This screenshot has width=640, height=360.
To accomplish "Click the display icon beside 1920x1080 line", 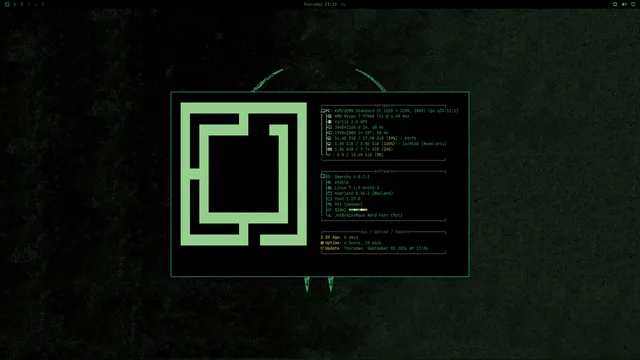I will pyautogui.click(x=329, y=133).
